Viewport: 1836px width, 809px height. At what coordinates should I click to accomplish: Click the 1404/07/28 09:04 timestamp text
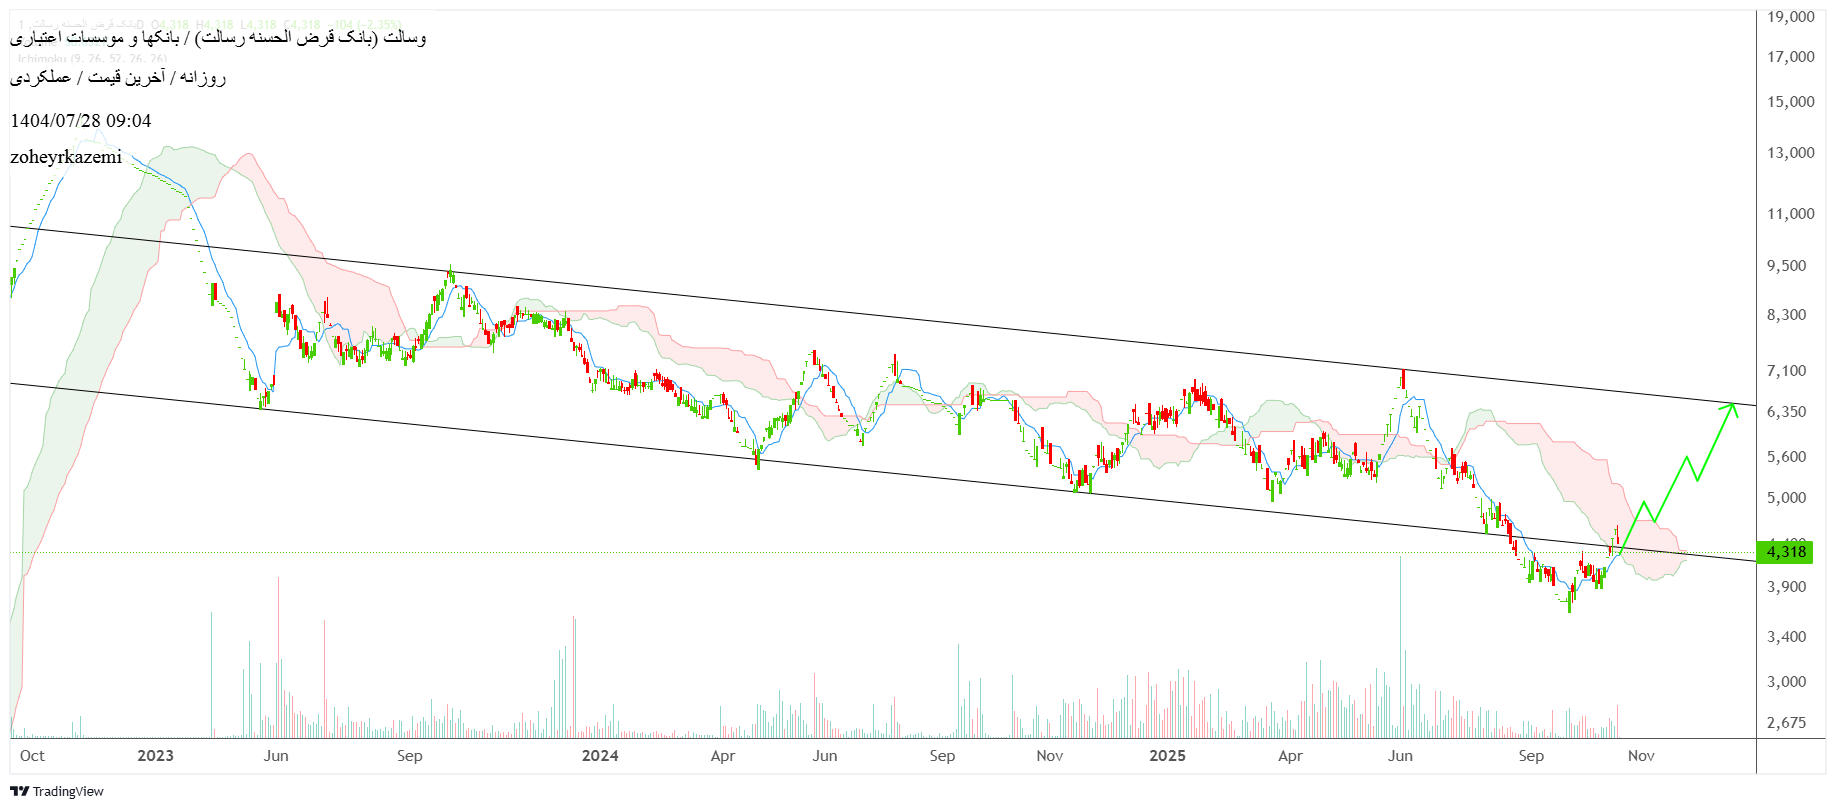coord(81,121)
